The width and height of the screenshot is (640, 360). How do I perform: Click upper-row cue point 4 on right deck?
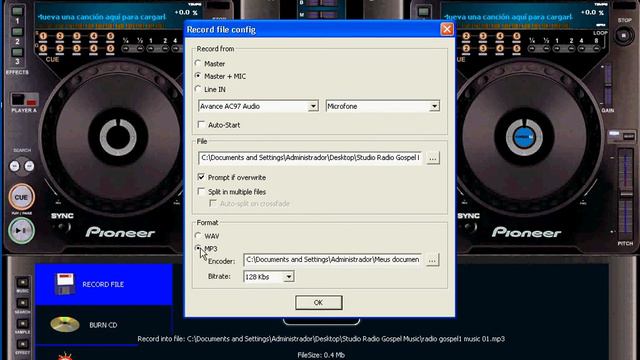click(500, 36)
